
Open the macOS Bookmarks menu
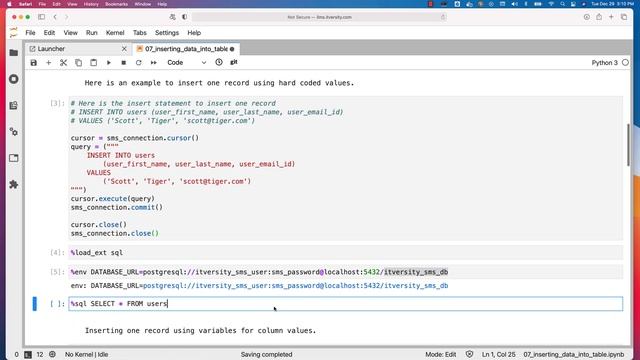pyautogui.click(x=116, y=4)
